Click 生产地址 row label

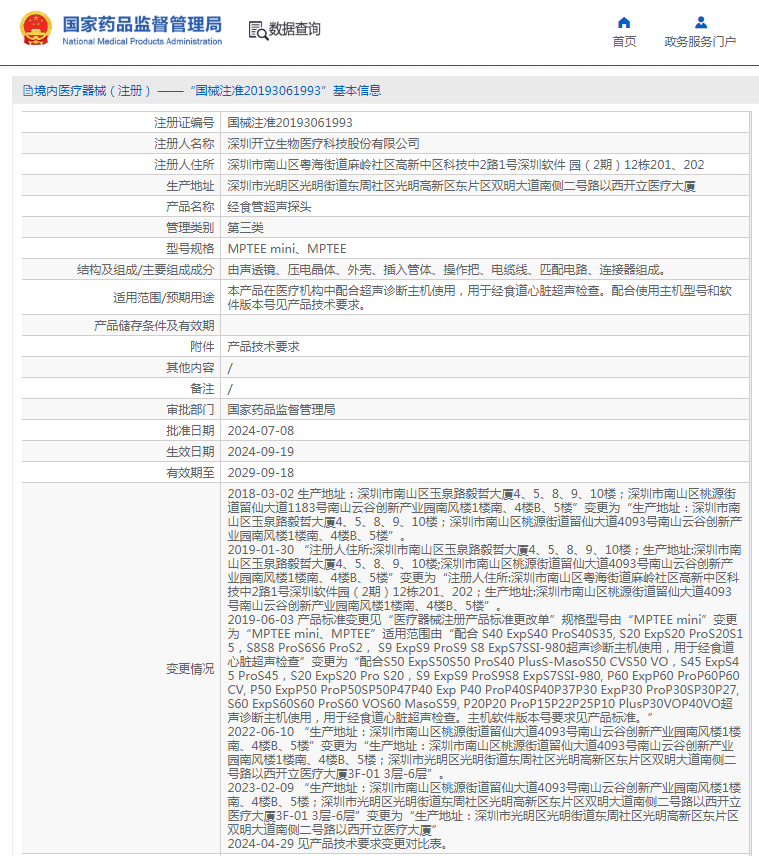190,186
